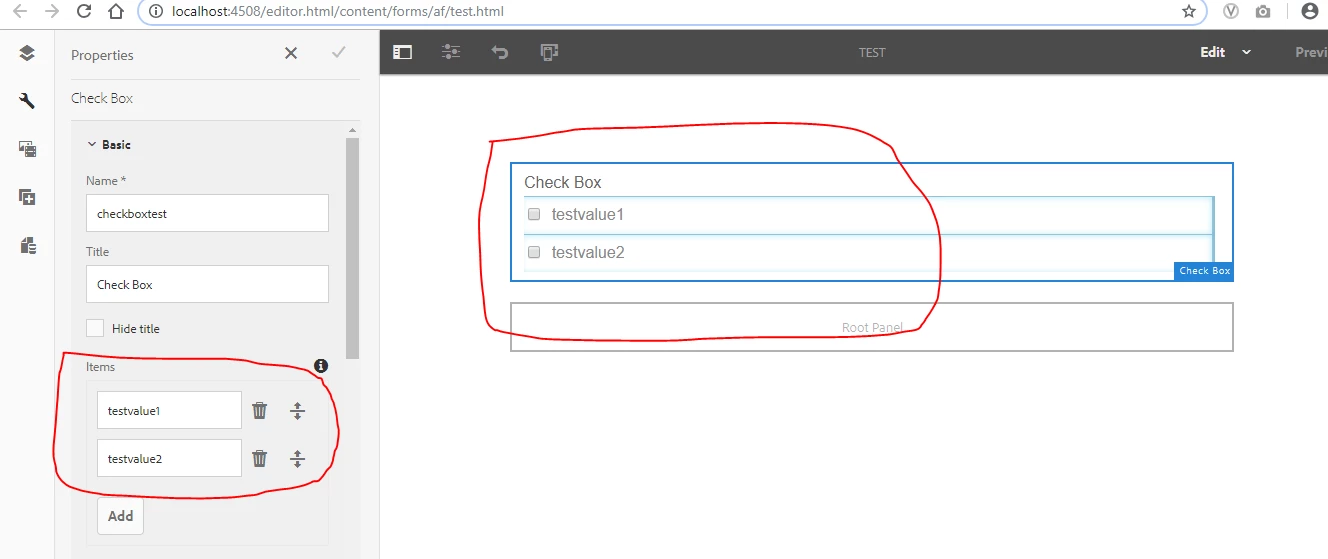Open the camera capture extension icon
The height and width of the screenshot is (559, 1328).
coord(1264,12)
